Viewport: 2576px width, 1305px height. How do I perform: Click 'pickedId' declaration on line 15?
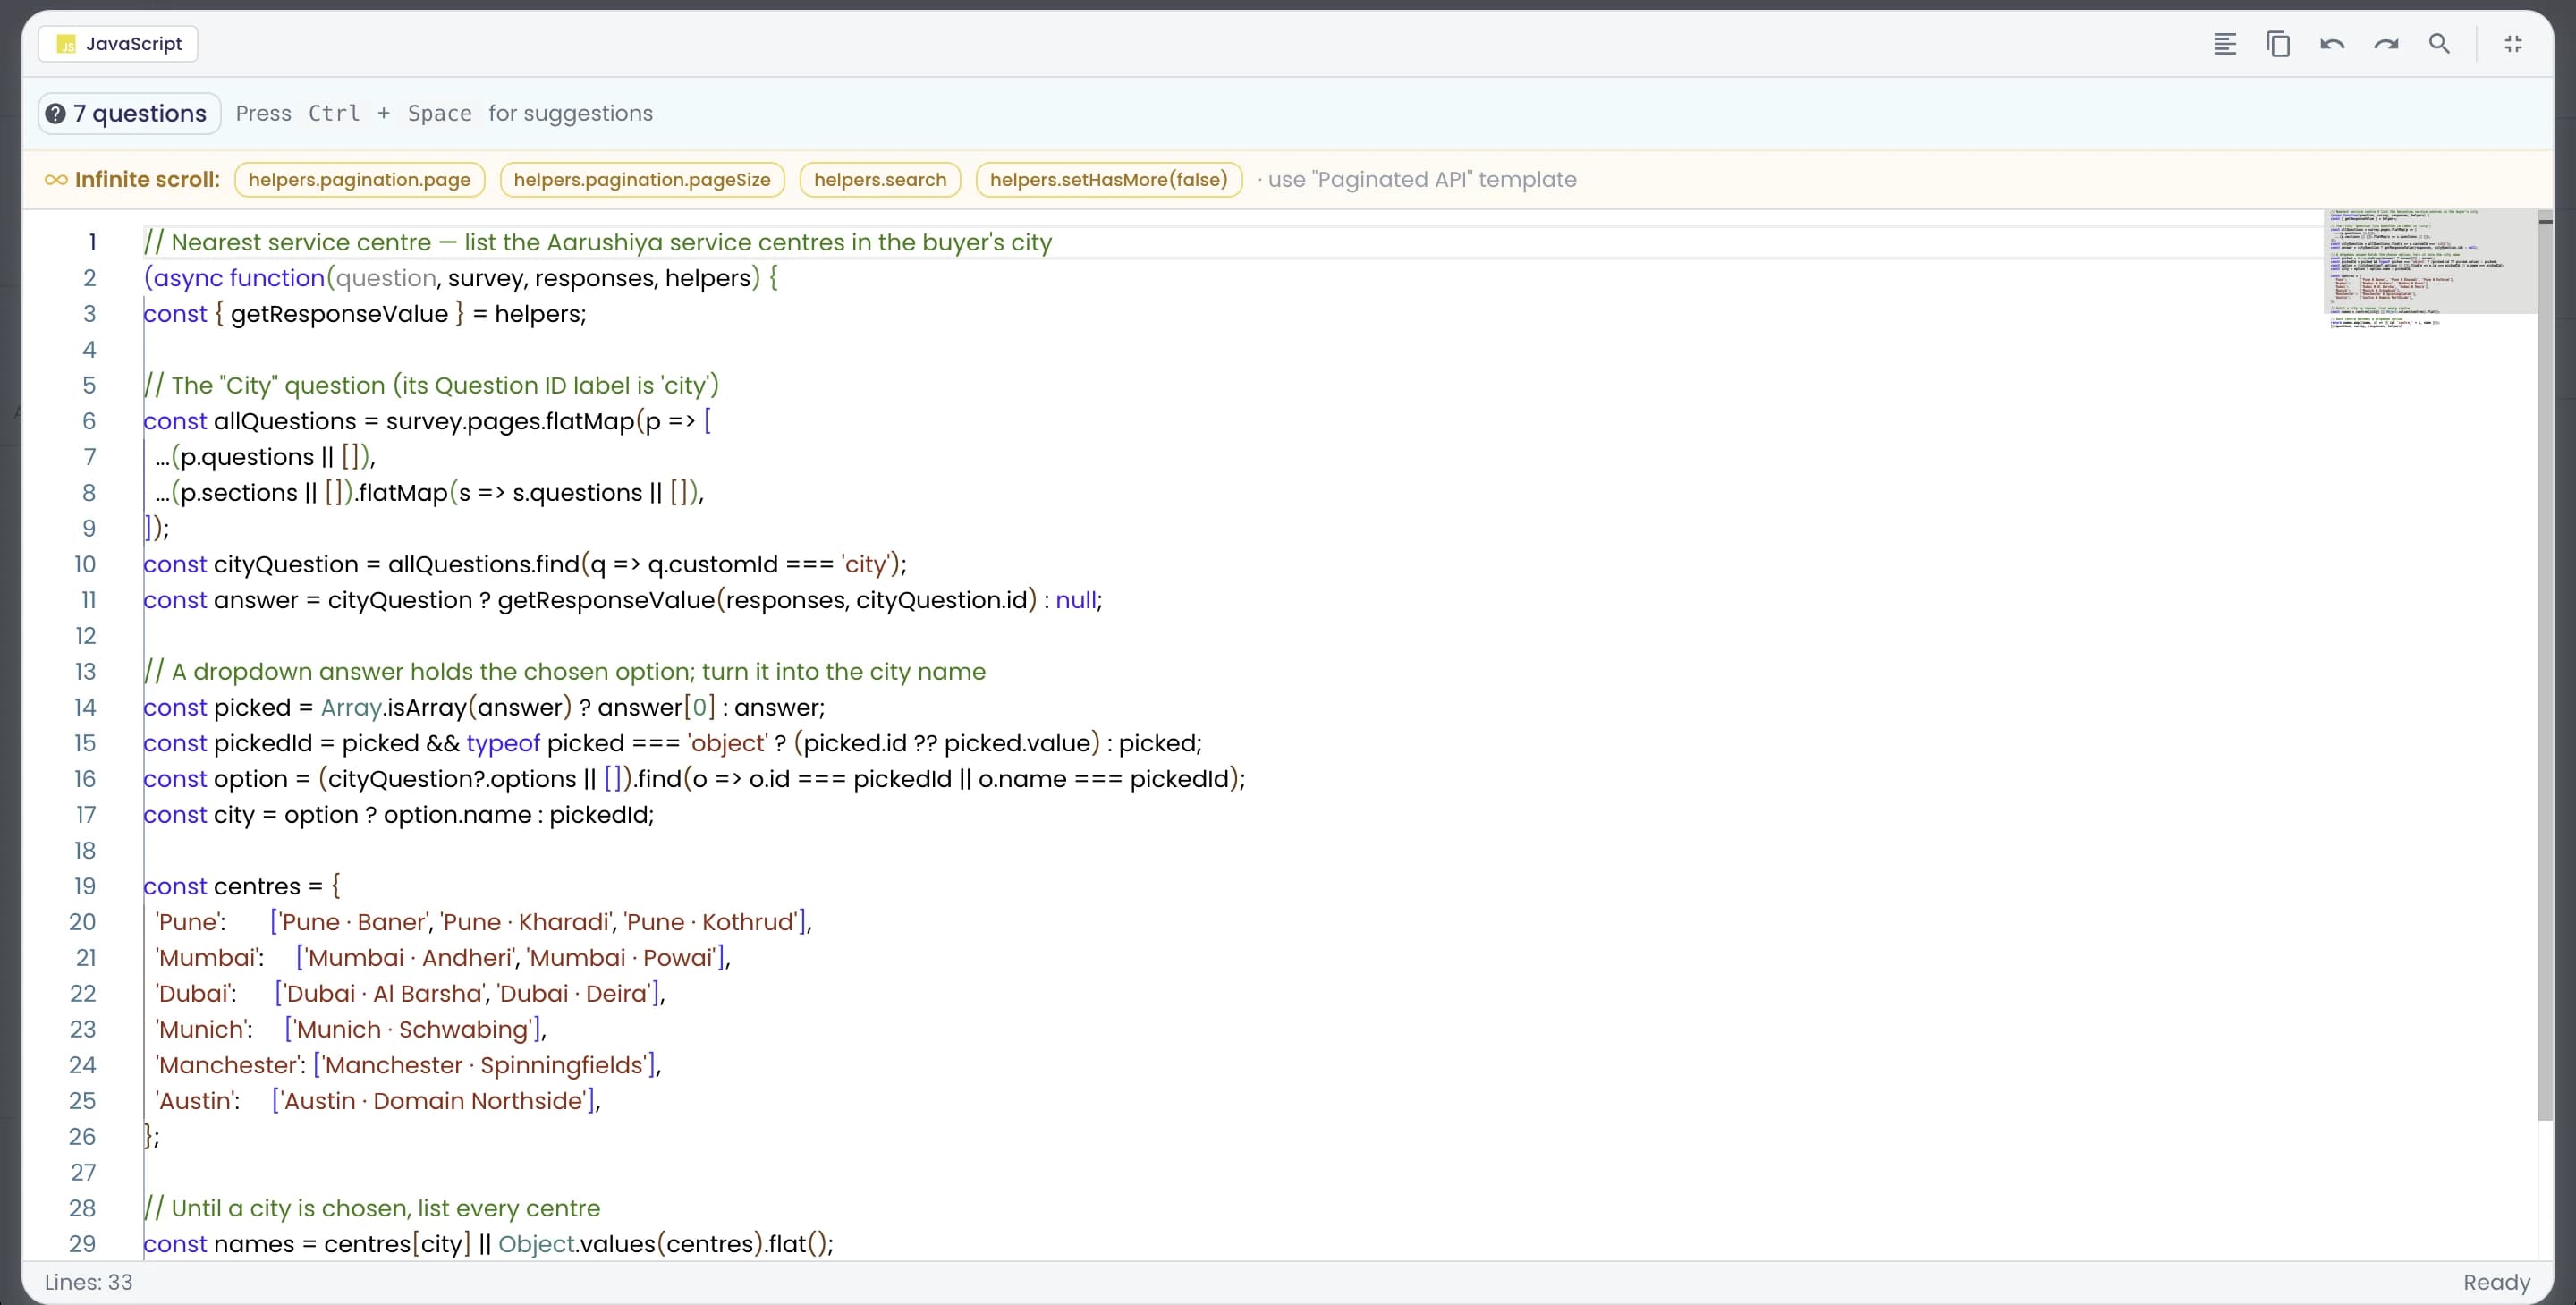point(263,743)
